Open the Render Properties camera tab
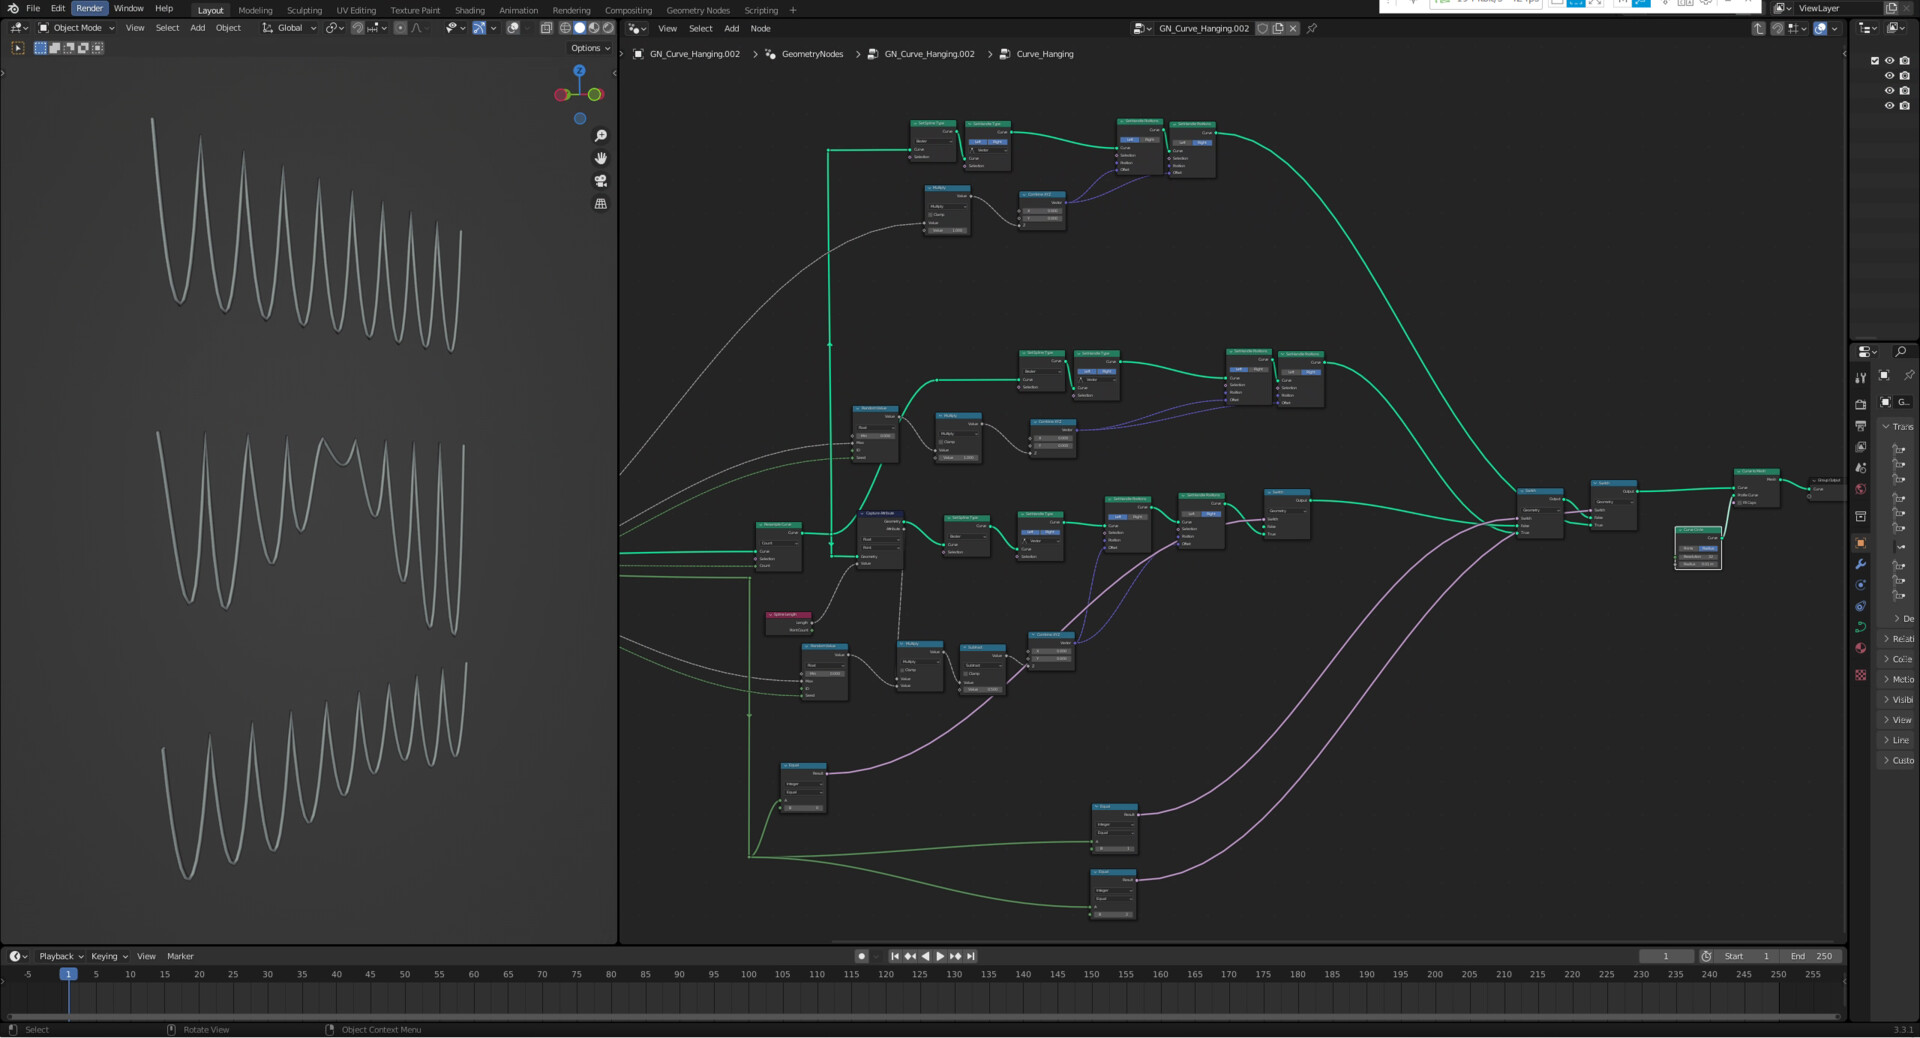This screenshot has width=1920, height=1038. point(1861,406)
